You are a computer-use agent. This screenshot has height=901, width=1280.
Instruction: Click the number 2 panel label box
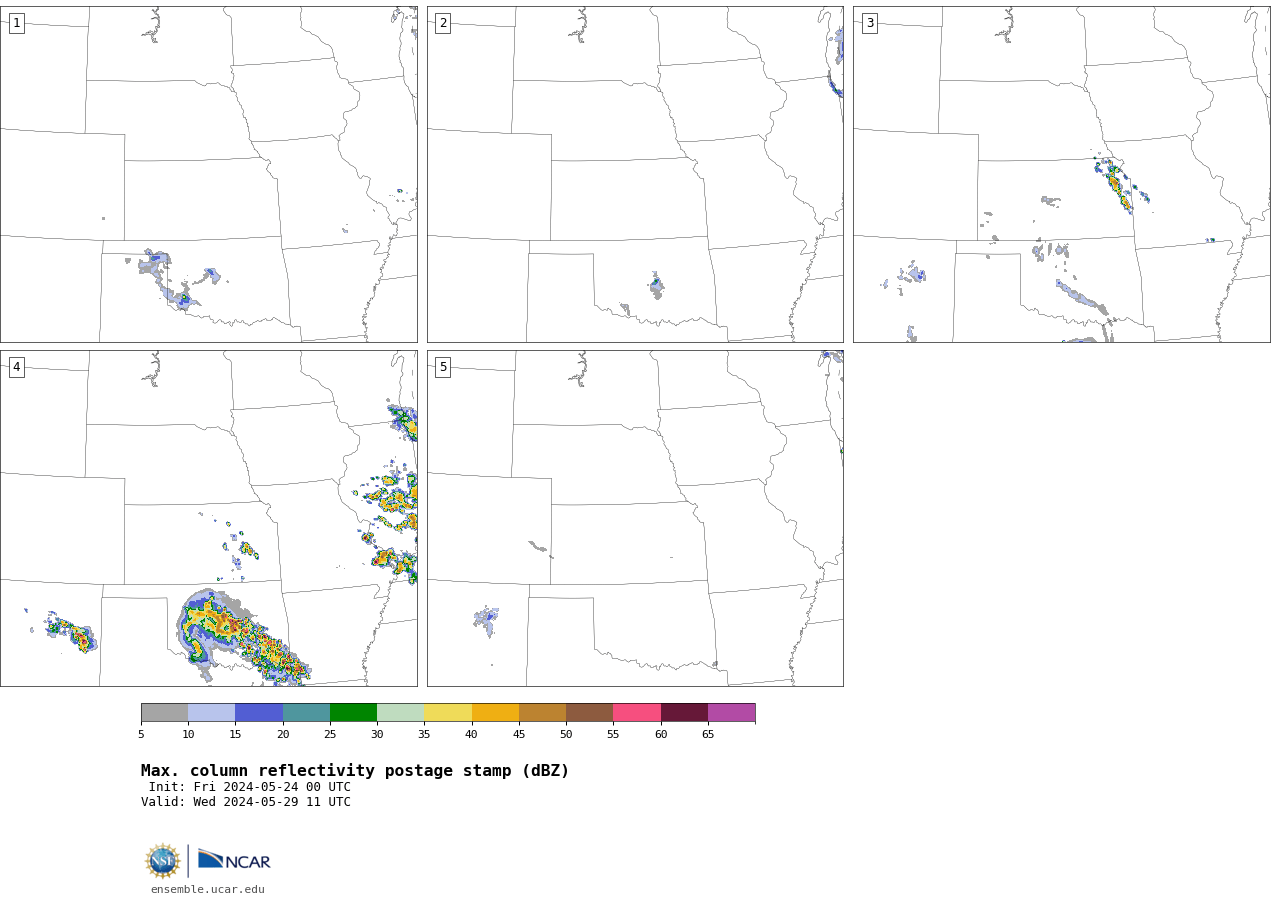point(443,23)
